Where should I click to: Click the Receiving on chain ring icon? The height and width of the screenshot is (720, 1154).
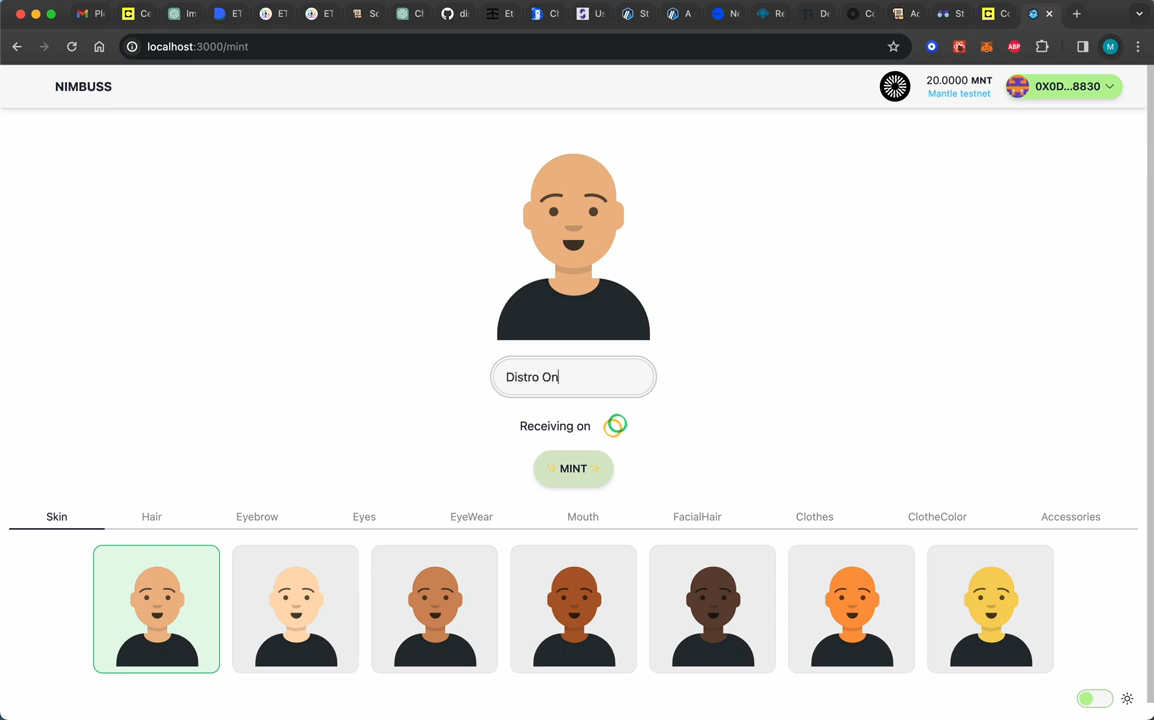tap(615, 426)
